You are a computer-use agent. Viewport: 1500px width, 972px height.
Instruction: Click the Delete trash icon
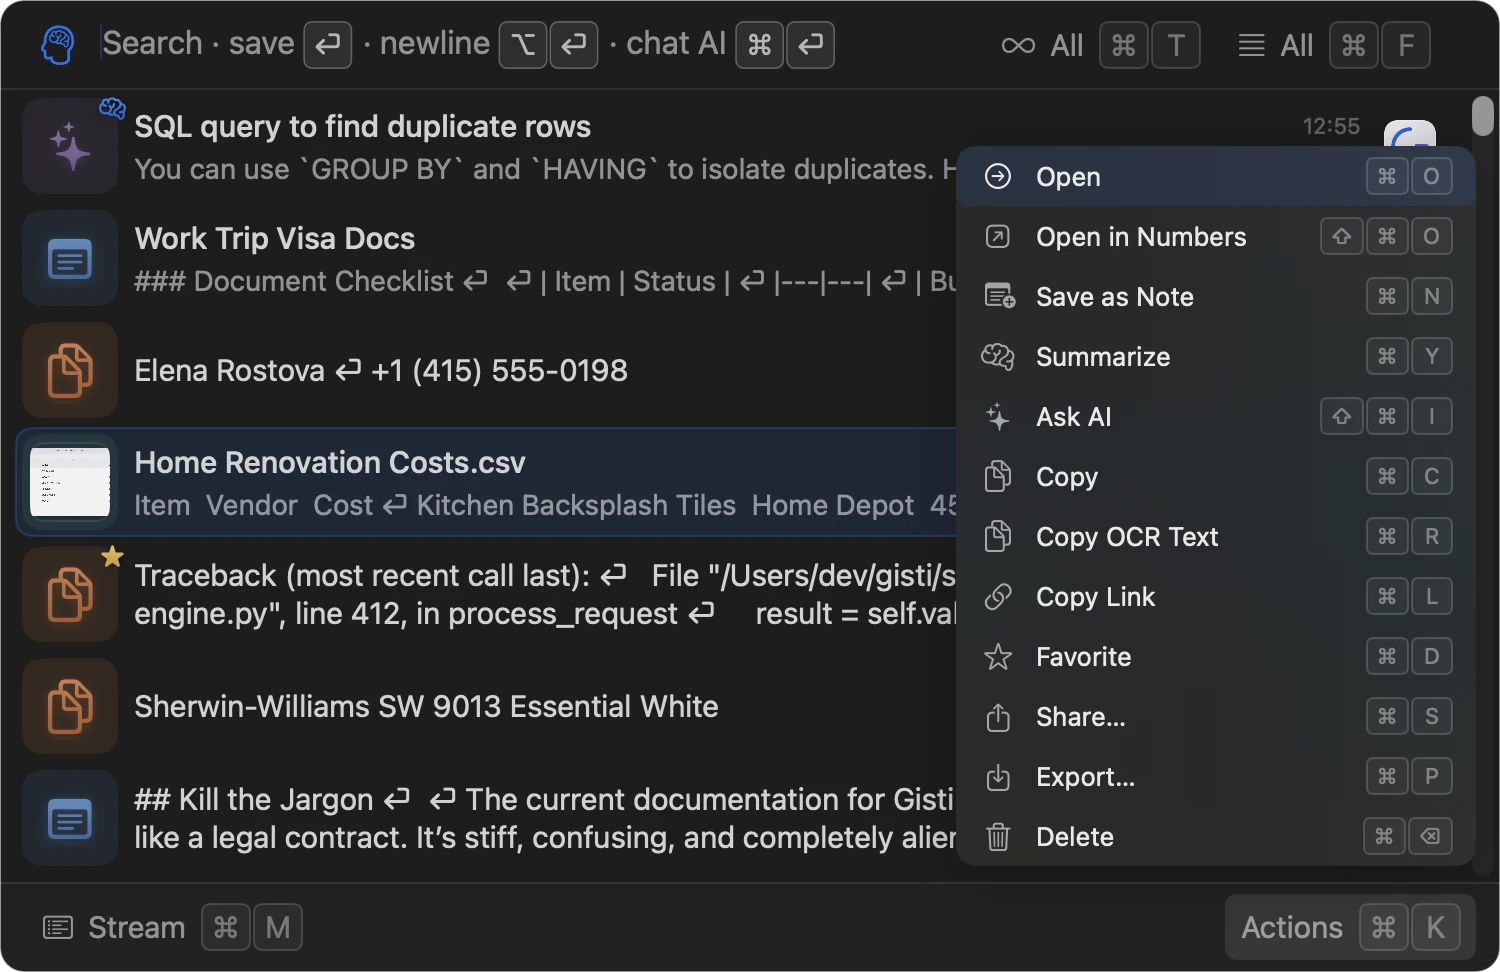pyautogui.click(x=998, y=836)
